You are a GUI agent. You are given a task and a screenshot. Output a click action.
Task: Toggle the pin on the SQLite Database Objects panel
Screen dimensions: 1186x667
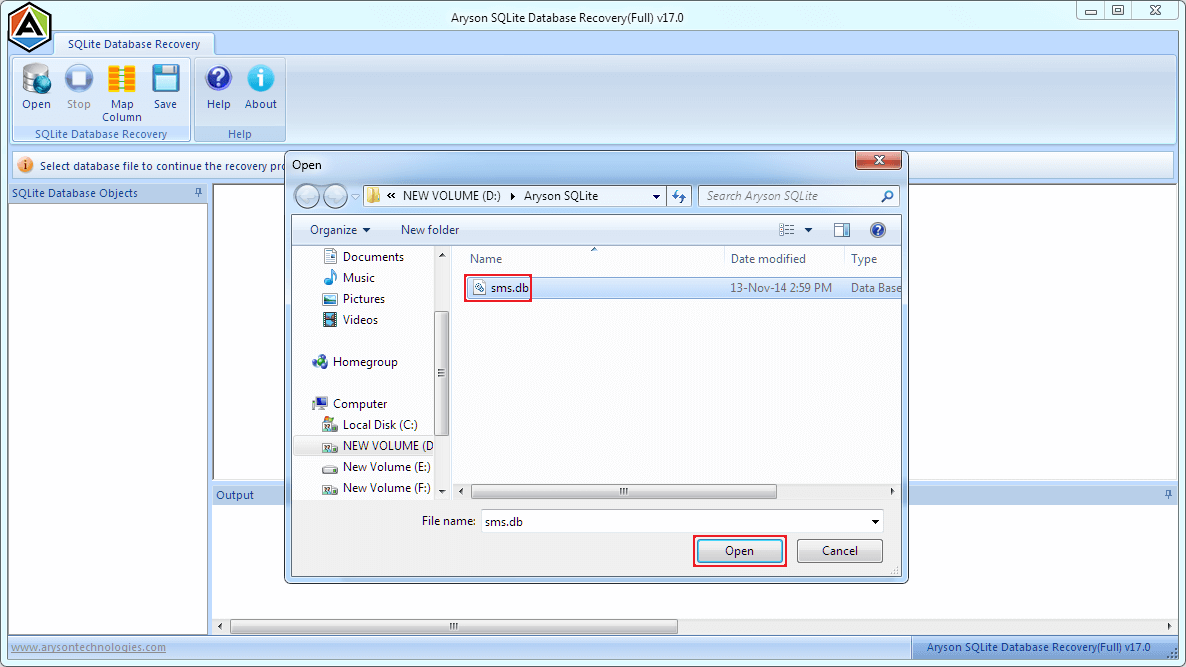(197, 193)
